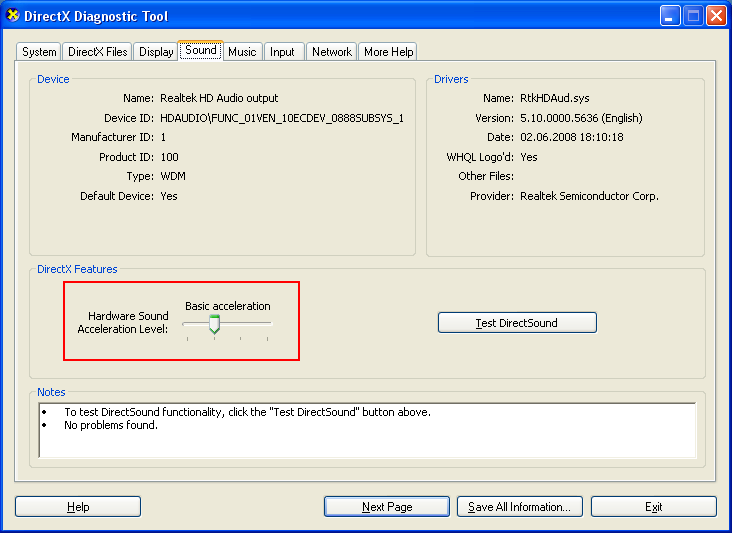Open the Music tab
The width and height of the screenshot is (732, 533).
[242, 51]
